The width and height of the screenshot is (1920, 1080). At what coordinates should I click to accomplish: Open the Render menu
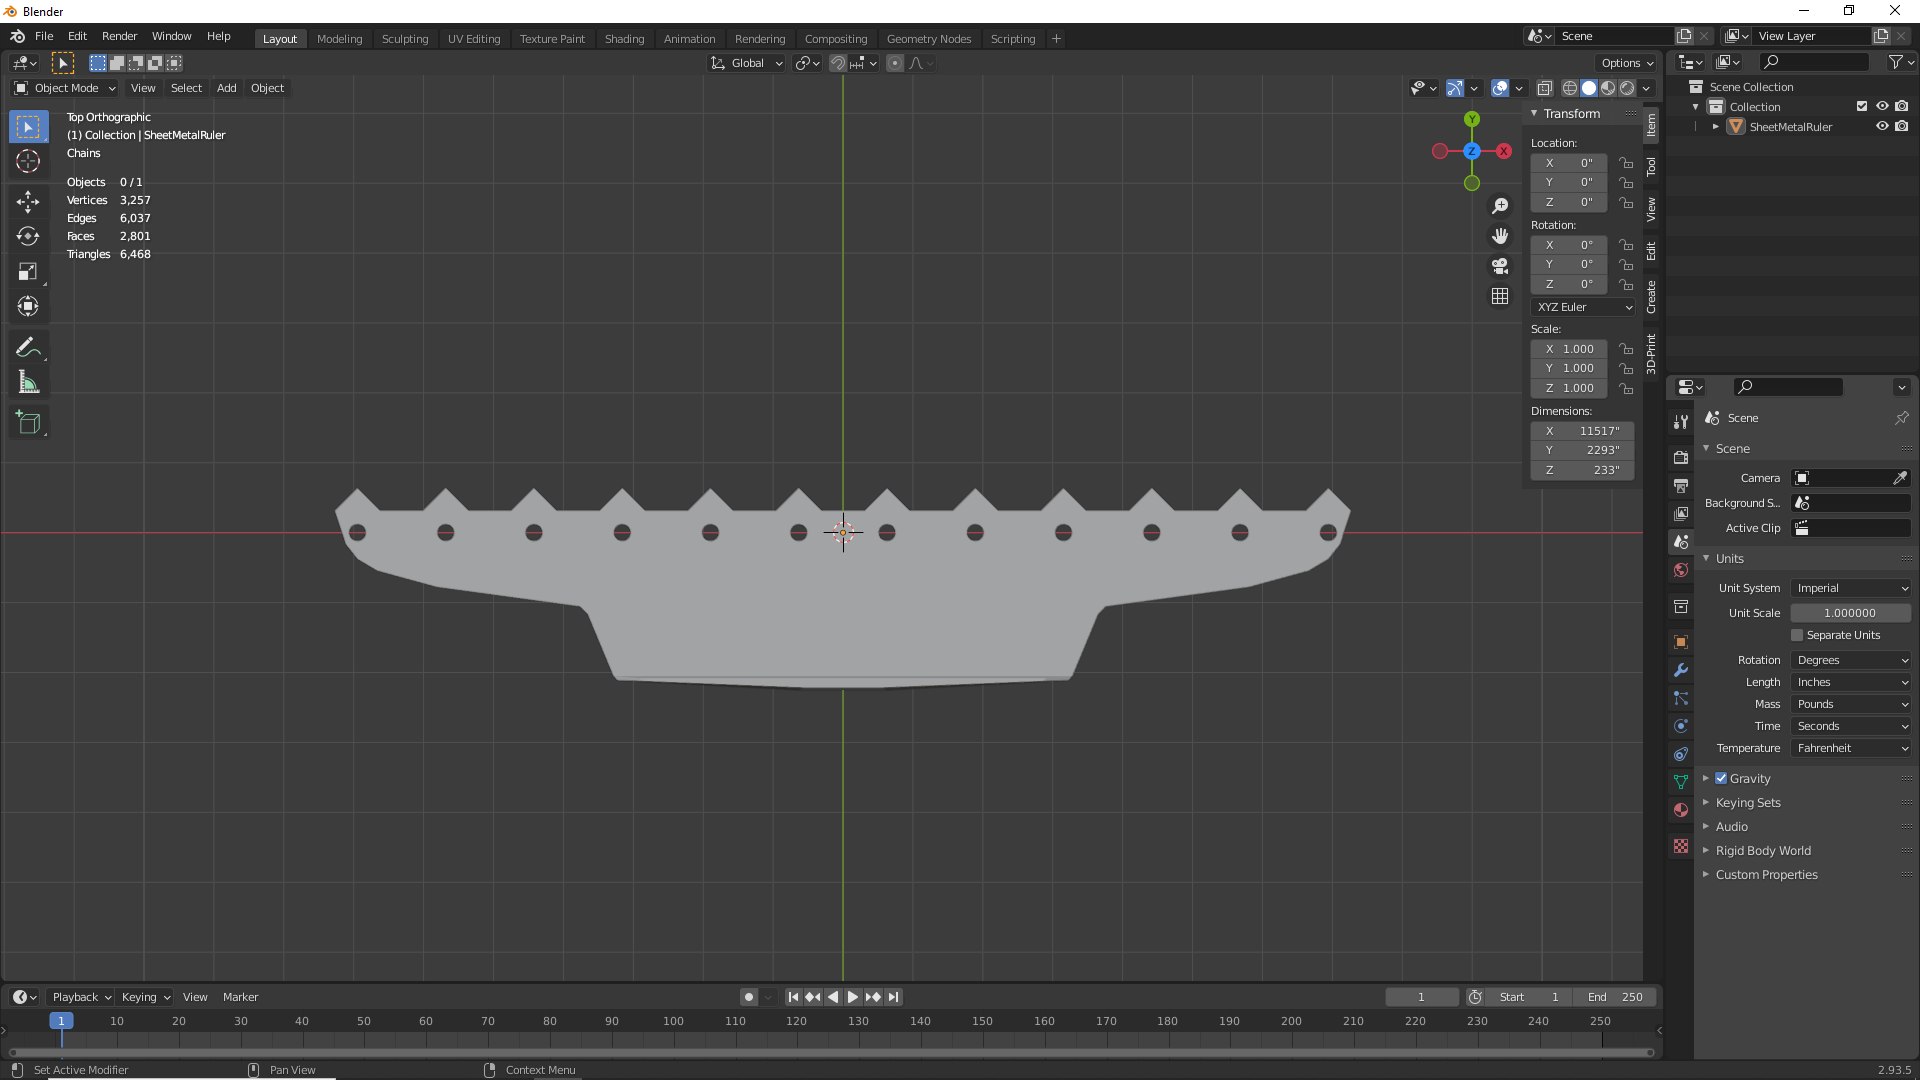click(119, 36)
